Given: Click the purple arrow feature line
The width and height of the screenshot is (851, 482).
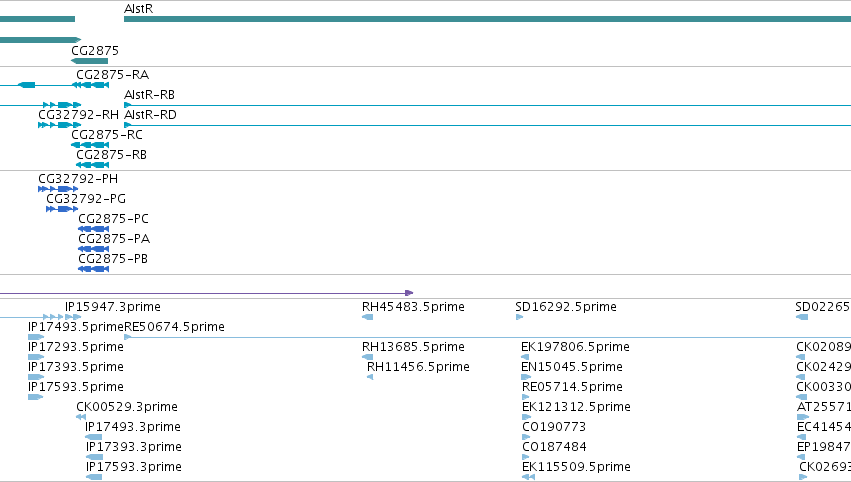Looking at the screenshot, I should tap(206, 293).
